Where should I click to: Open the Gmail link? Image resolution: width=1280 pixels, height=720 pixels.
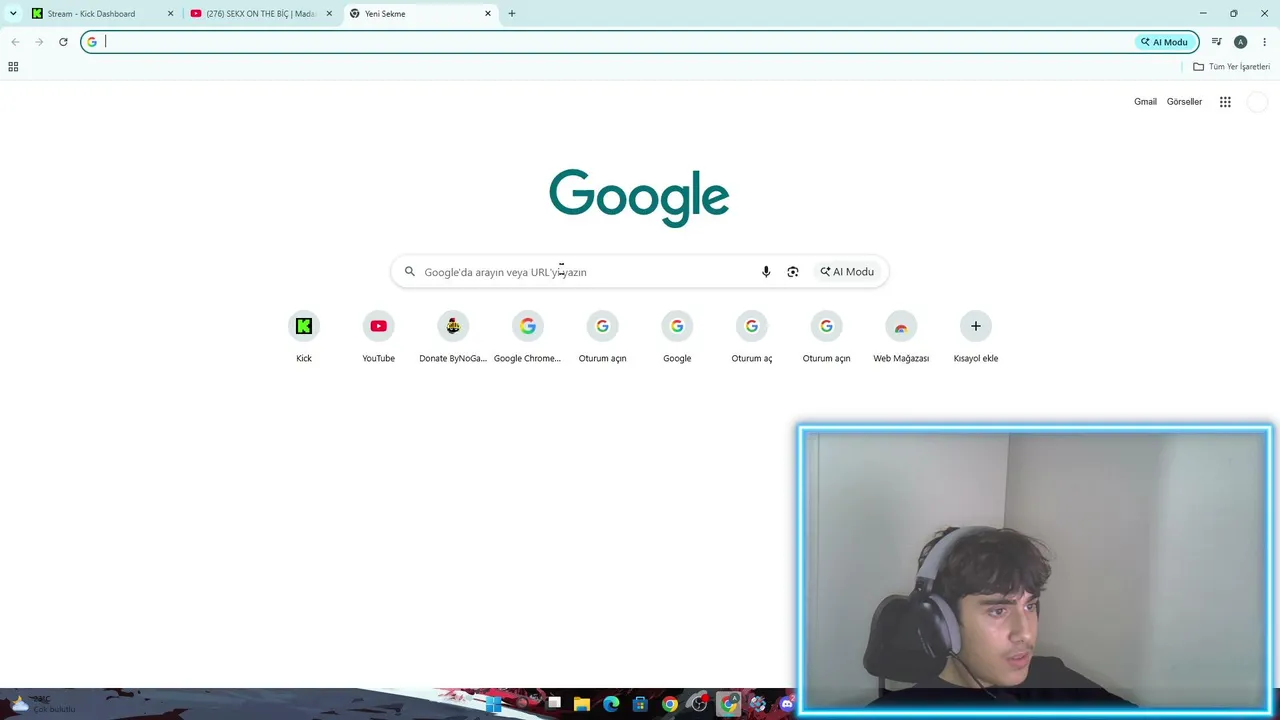pyautogui.click(x=1145, y=102)
